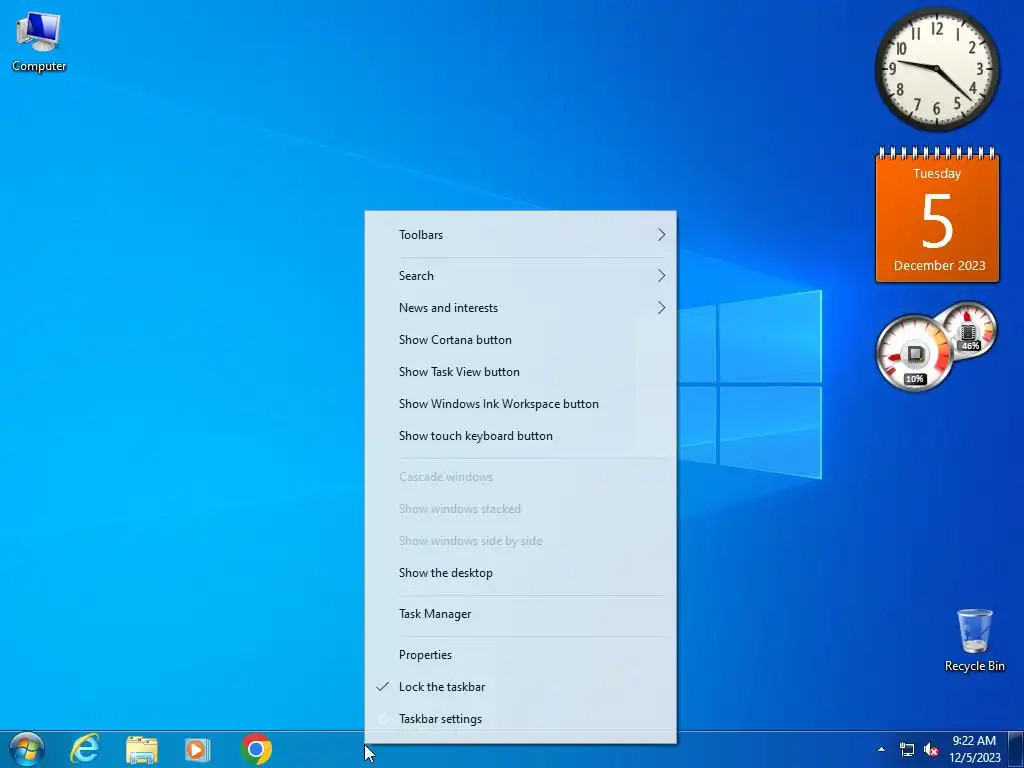The height and width of the screenshot is (768, 1024).
Task: Open File Explorer from the taskbar
Action: (142, 749)
